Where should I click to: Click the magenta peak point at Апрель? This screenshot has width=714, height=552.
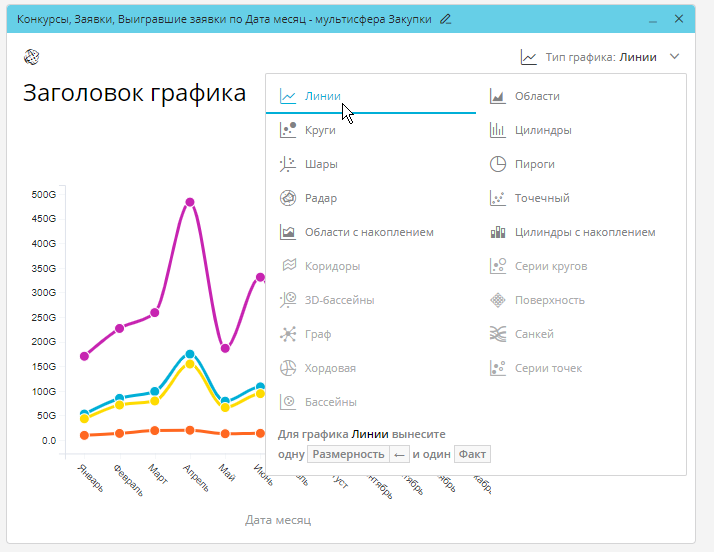click(189, 202)
